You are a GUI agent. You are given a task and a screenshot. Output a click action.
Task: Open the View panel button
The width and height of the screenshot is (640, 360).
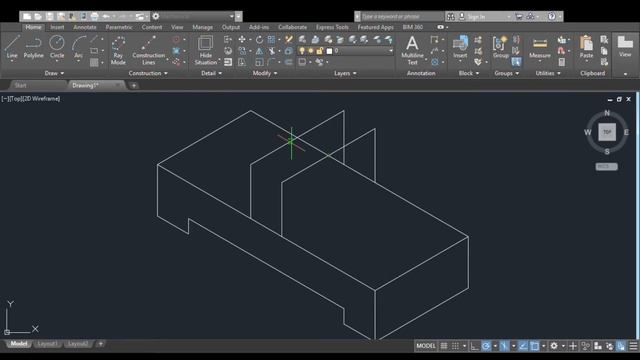(x=625, y=46)
